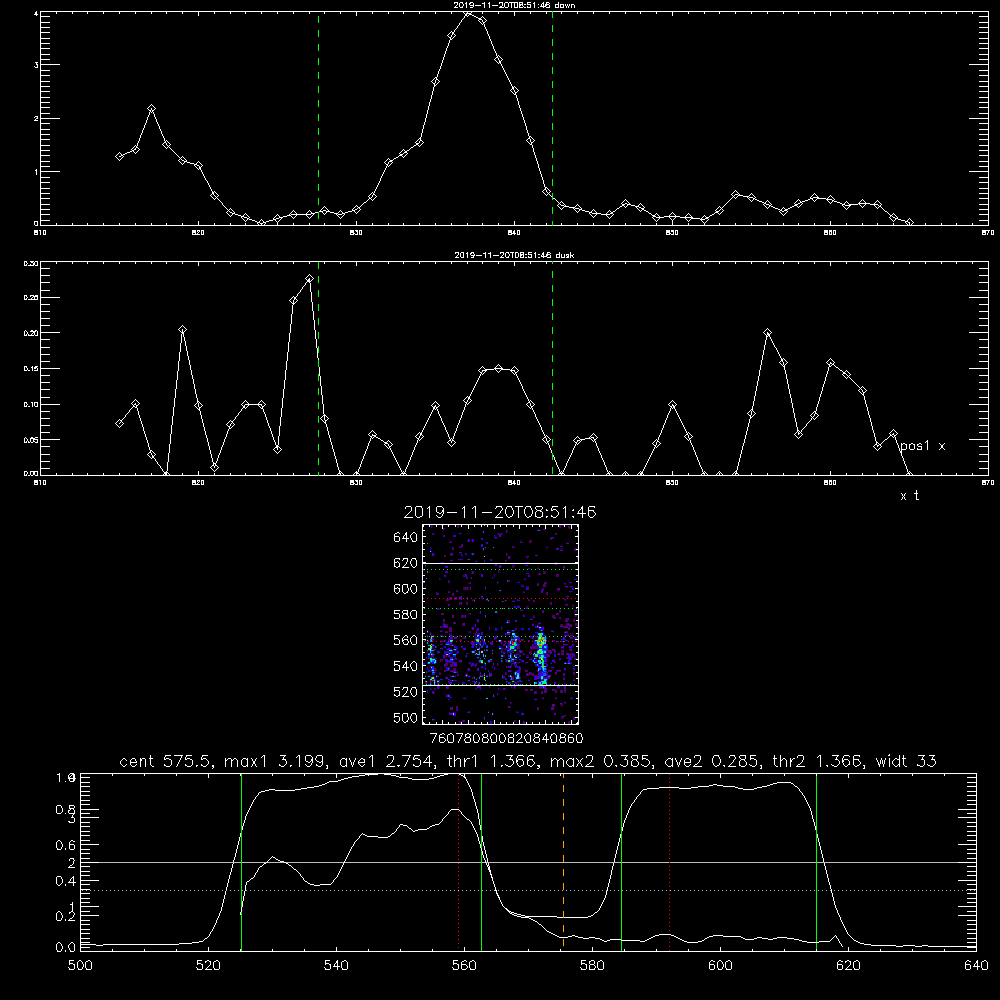The height and width of the screenshot is (1000, 1000).
Task: Click the spectrogram y-axis label 640
Action: (x=405, y=538)
